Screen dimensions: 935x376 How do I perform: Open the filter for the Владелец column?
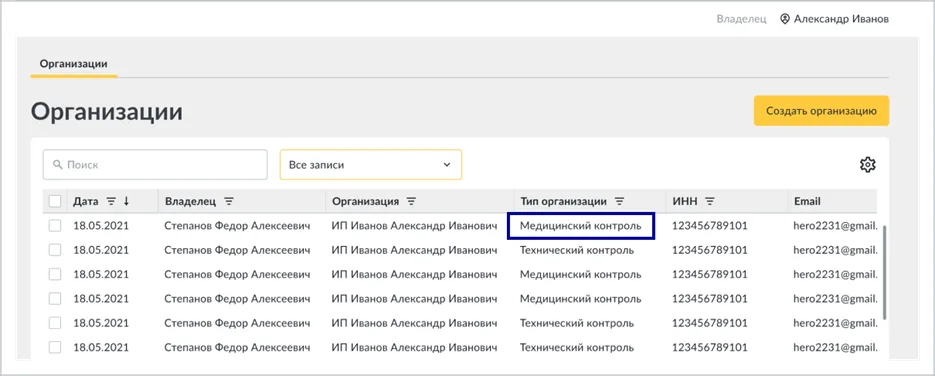(229, 201)
